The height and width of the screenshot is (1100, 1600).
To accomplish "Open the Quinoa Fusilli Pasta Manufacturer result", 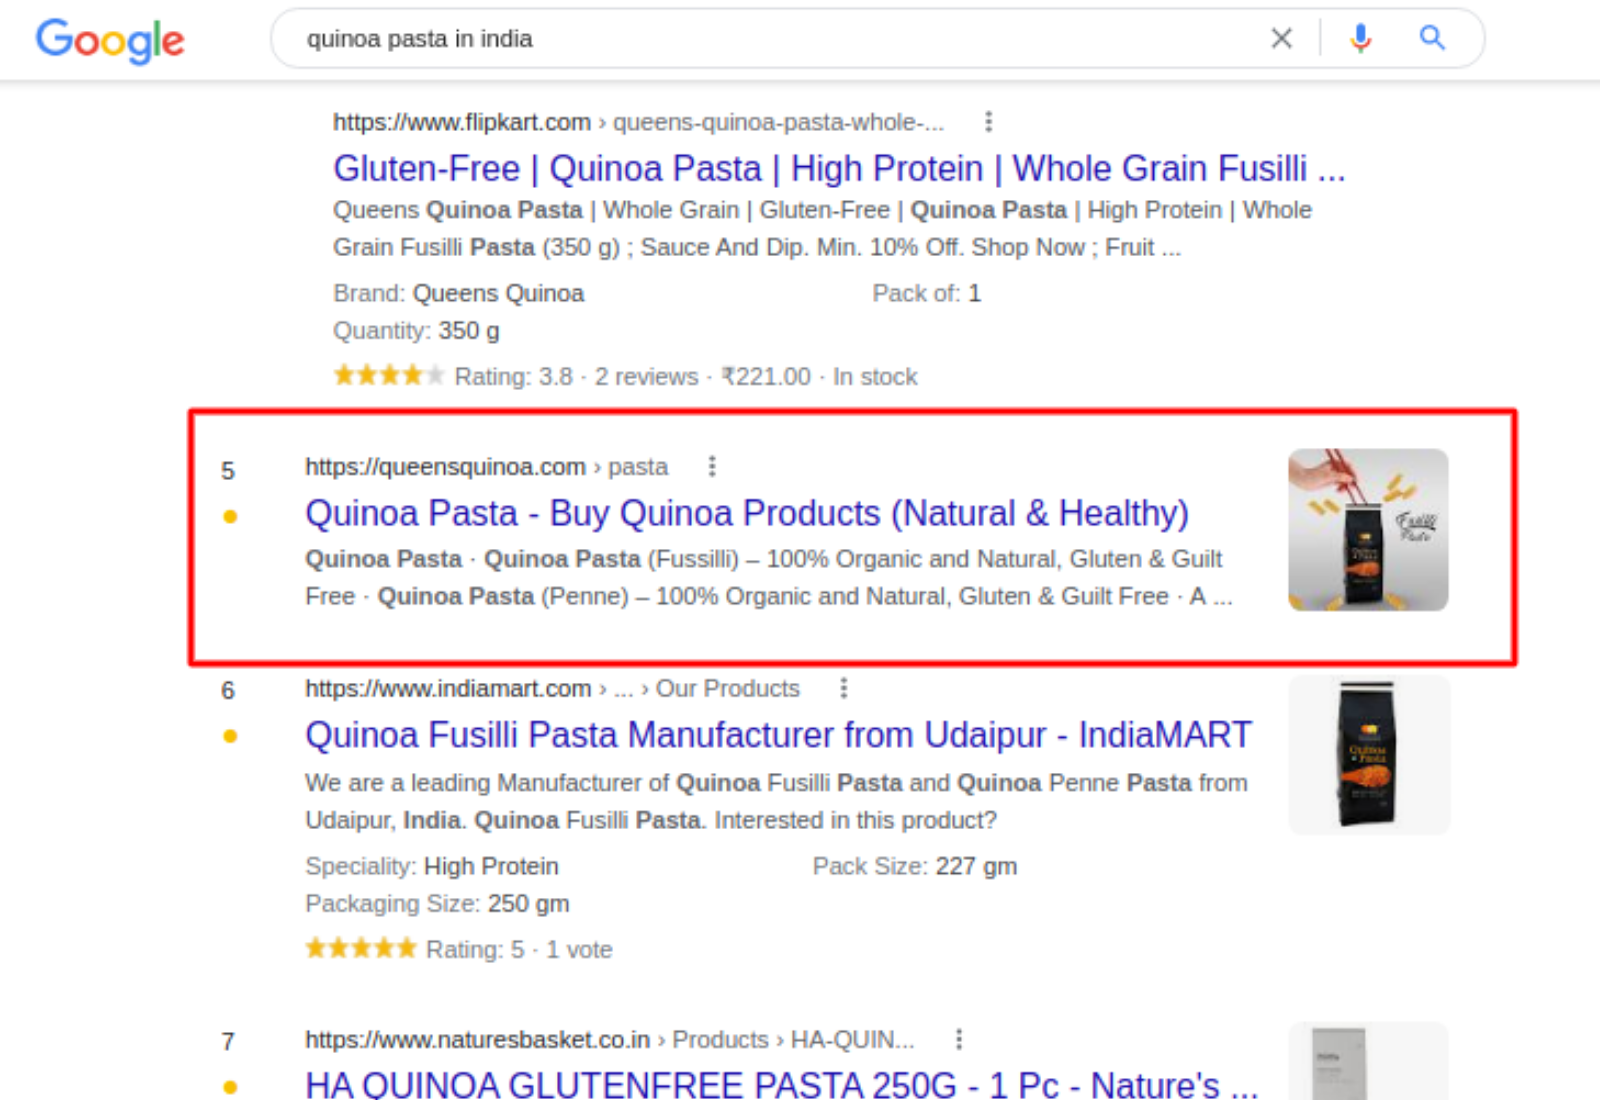I will click(777, 735).
